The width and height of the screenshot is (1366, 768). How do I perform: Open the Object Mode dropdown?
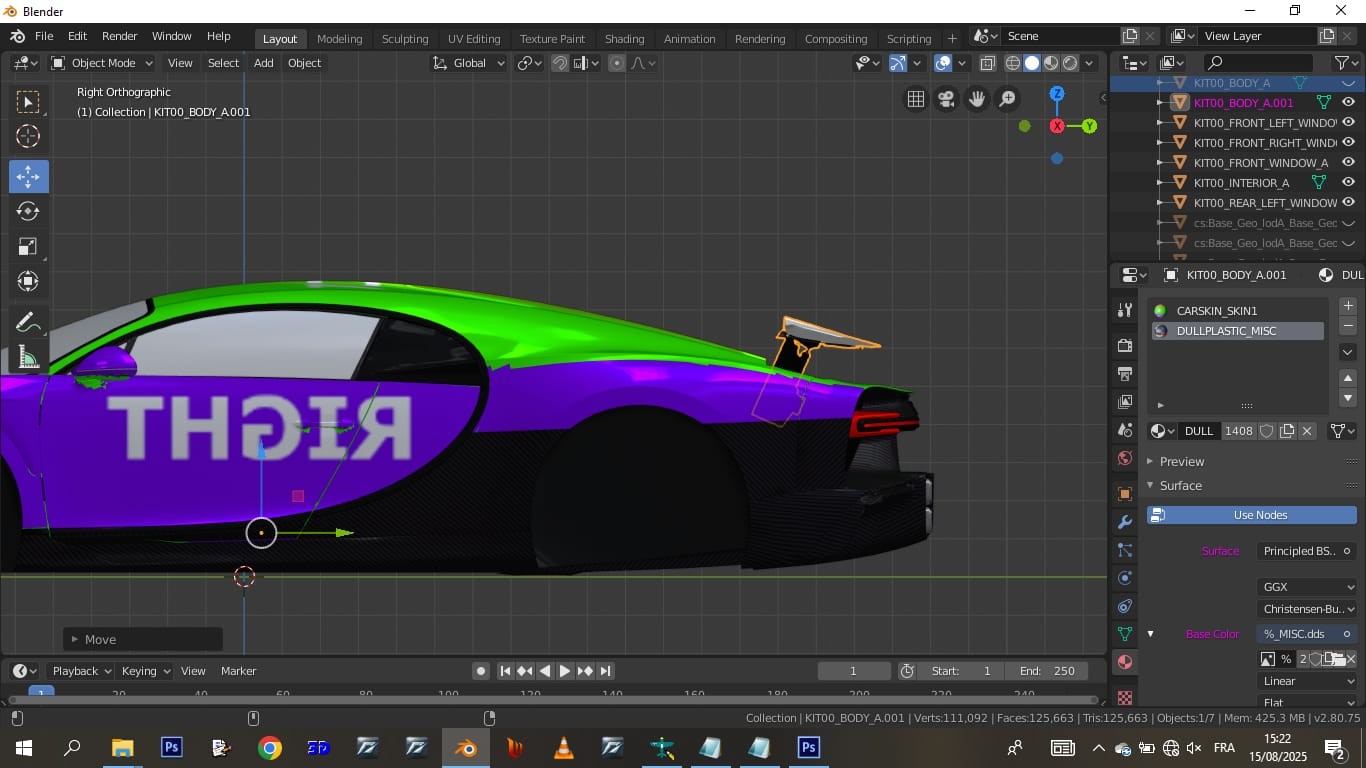tap(103, 63)
